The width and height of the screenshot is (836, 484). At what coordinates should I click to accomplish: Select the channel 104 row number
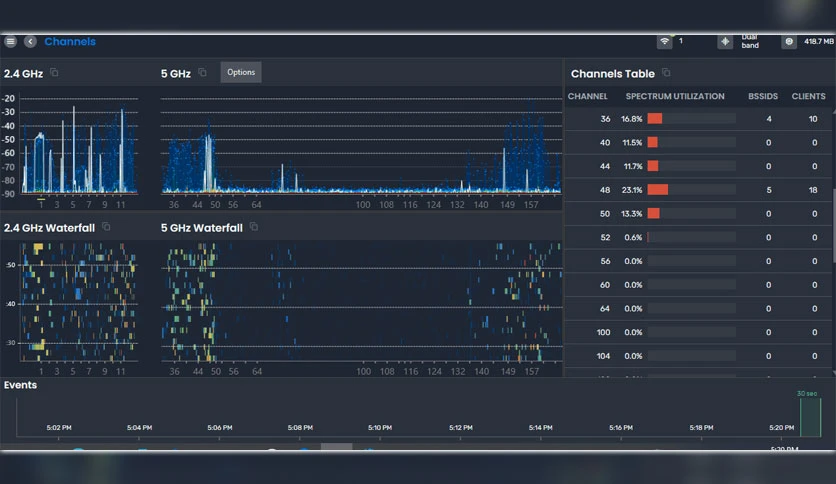(604, 356)
